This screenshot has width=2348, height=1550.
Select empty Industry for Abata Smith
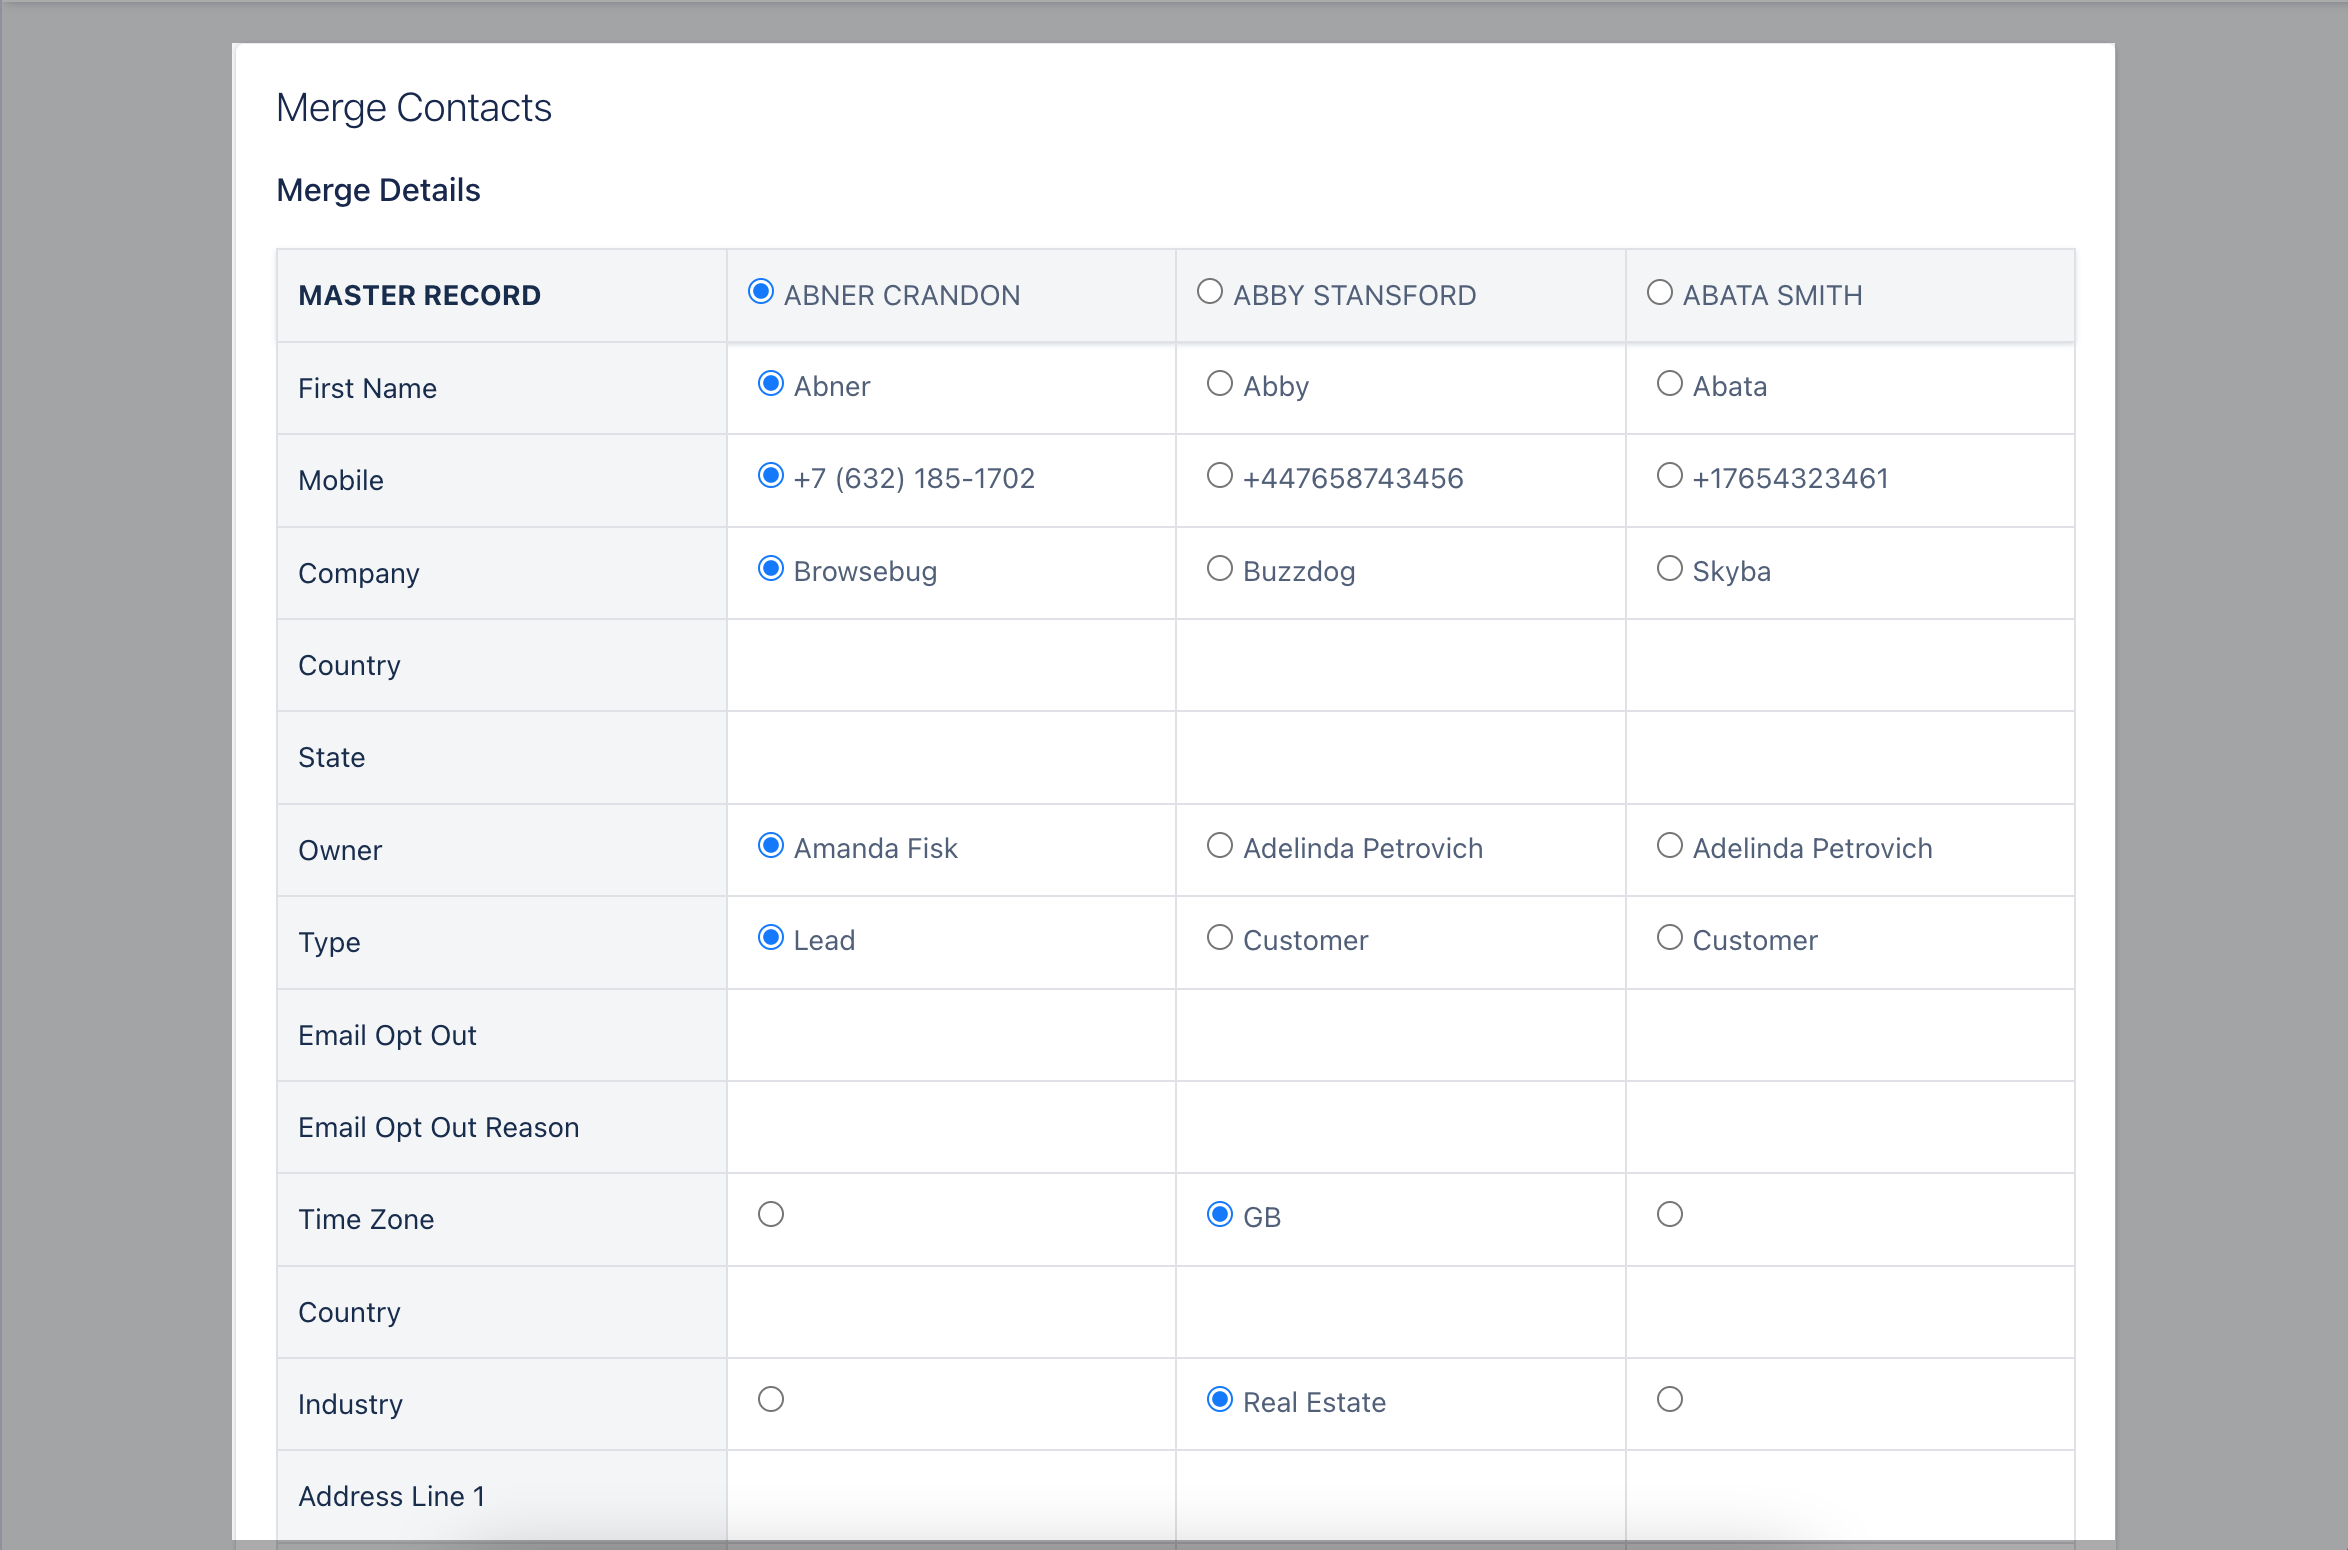[1670, 1400]
